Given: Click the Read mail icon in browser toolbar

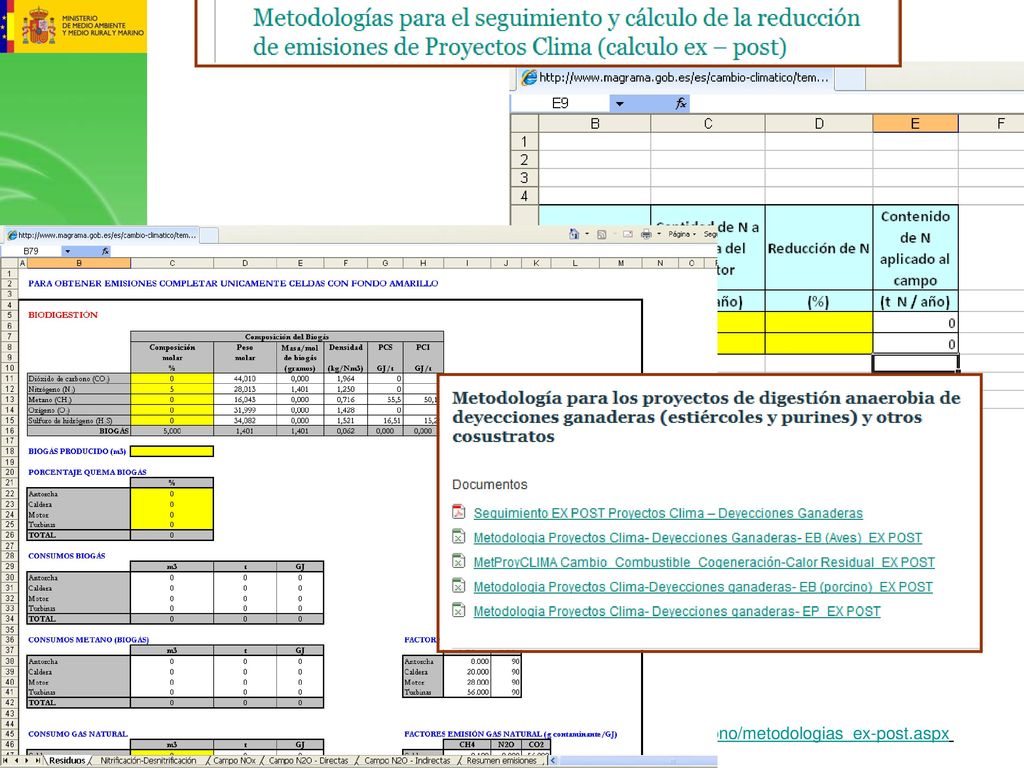Looking at the screenshot, I should [x=628, y=234].
